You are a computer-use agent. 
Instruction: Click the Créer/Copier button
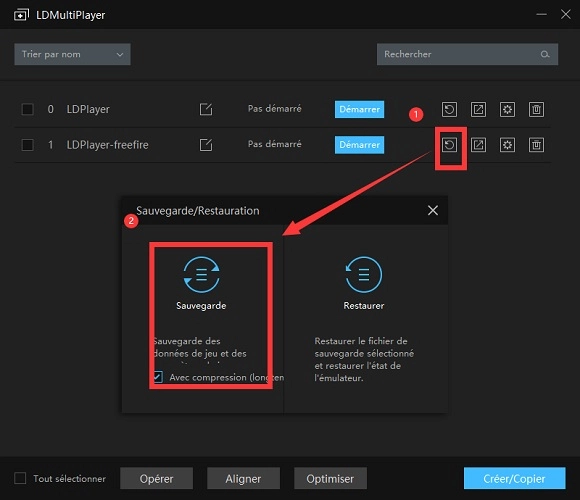(515, 478)
